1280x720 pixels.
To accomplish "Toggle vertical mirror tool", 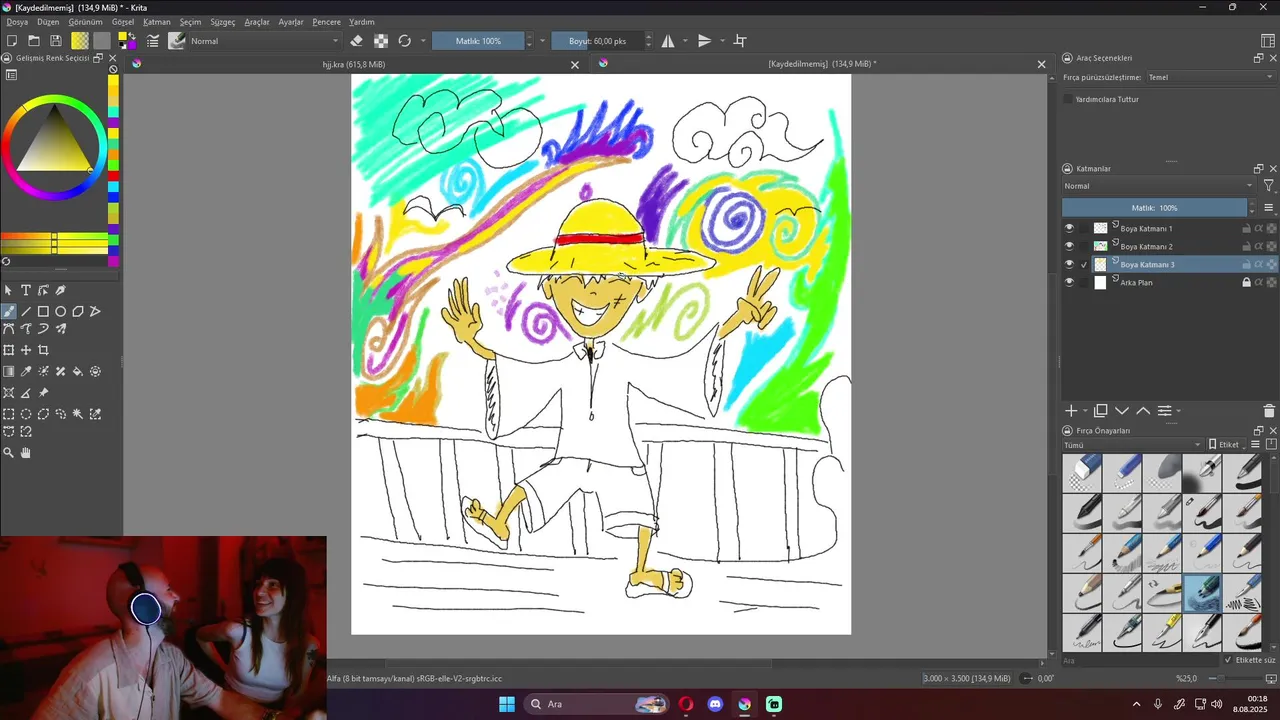I will 704,41.
